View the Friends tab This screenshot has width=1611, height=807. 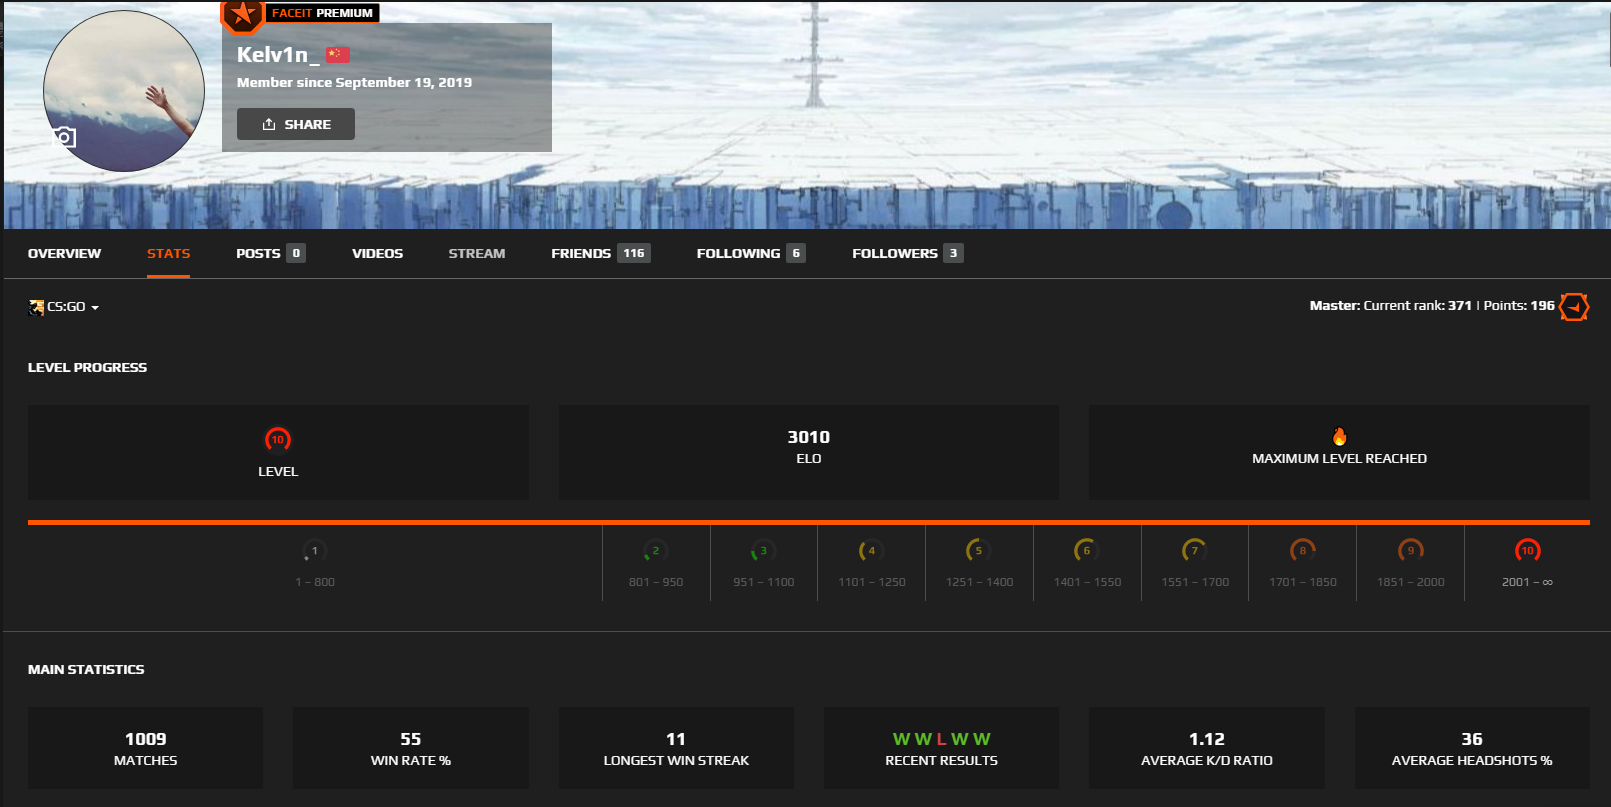click(600, 253)
